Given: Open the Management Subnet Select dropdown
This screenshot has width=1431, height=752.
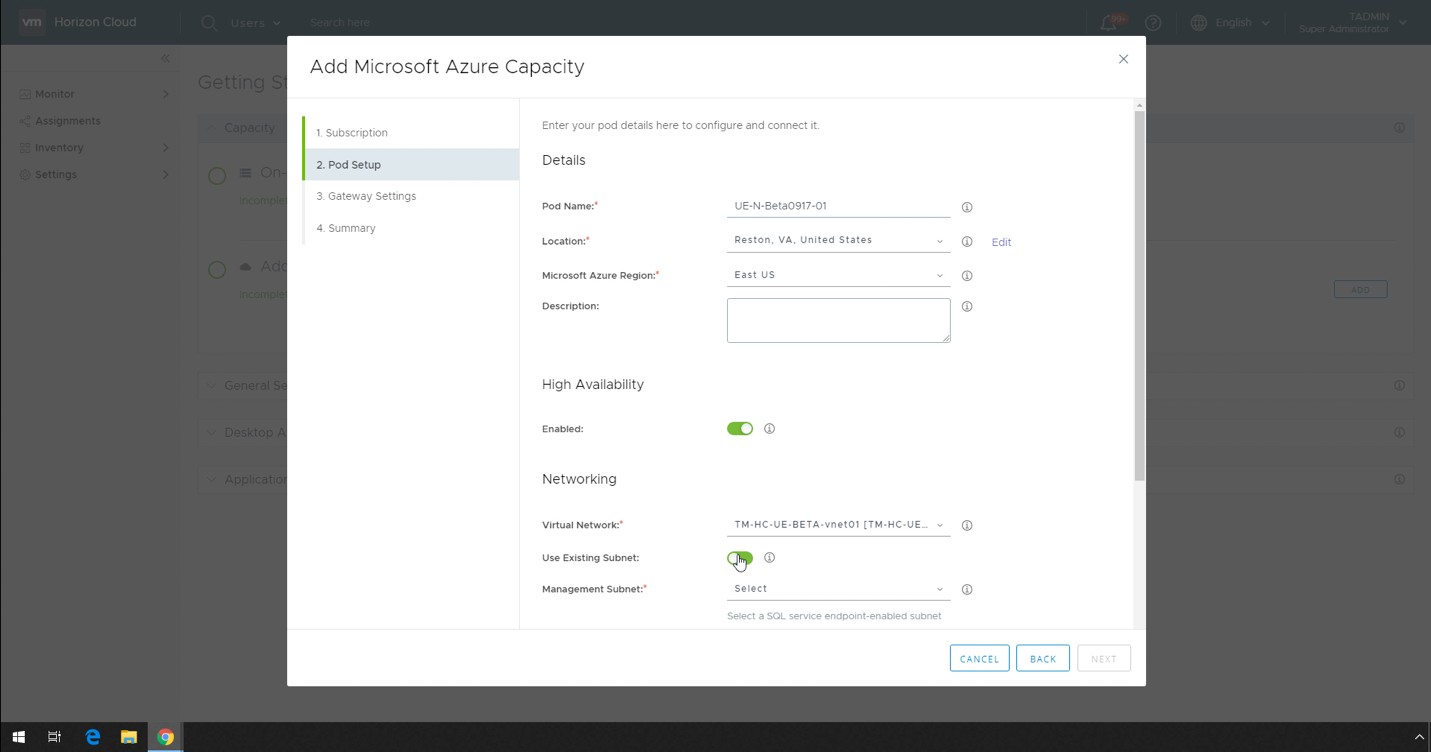Looking at the screenshot, I should click(838, 589).
